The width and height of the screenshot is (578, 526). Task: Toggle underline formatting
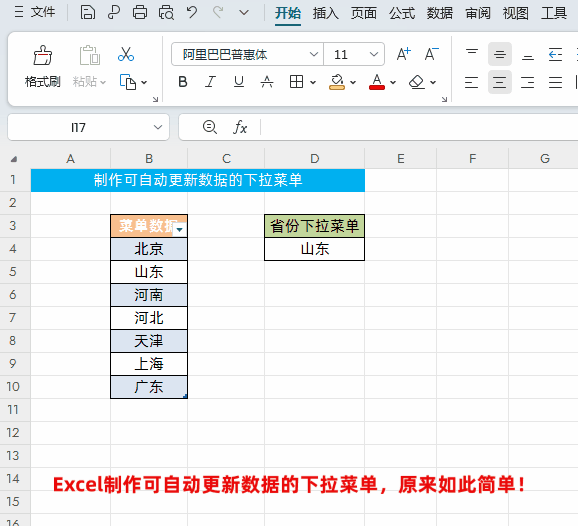pos(239,81)
